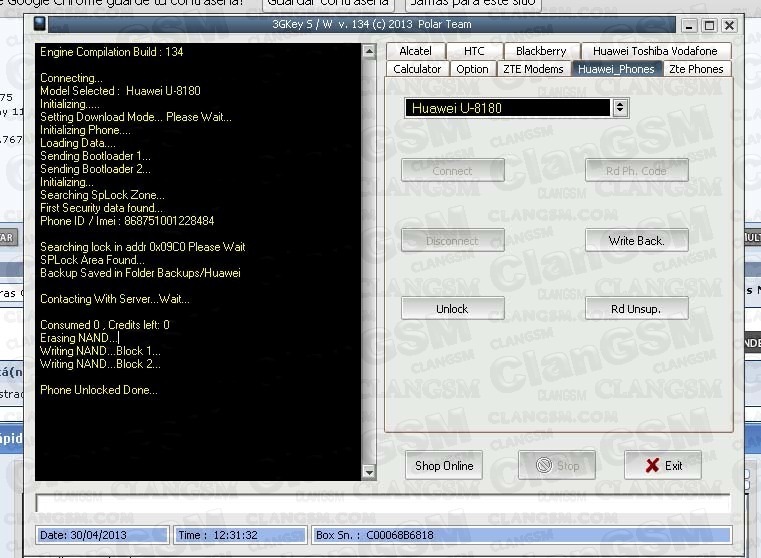Viewport: 761px width, 558px height.
Task: Click the Date: 30/04/2013 status field
Action: pyautogui.click(x=102, y=535)
